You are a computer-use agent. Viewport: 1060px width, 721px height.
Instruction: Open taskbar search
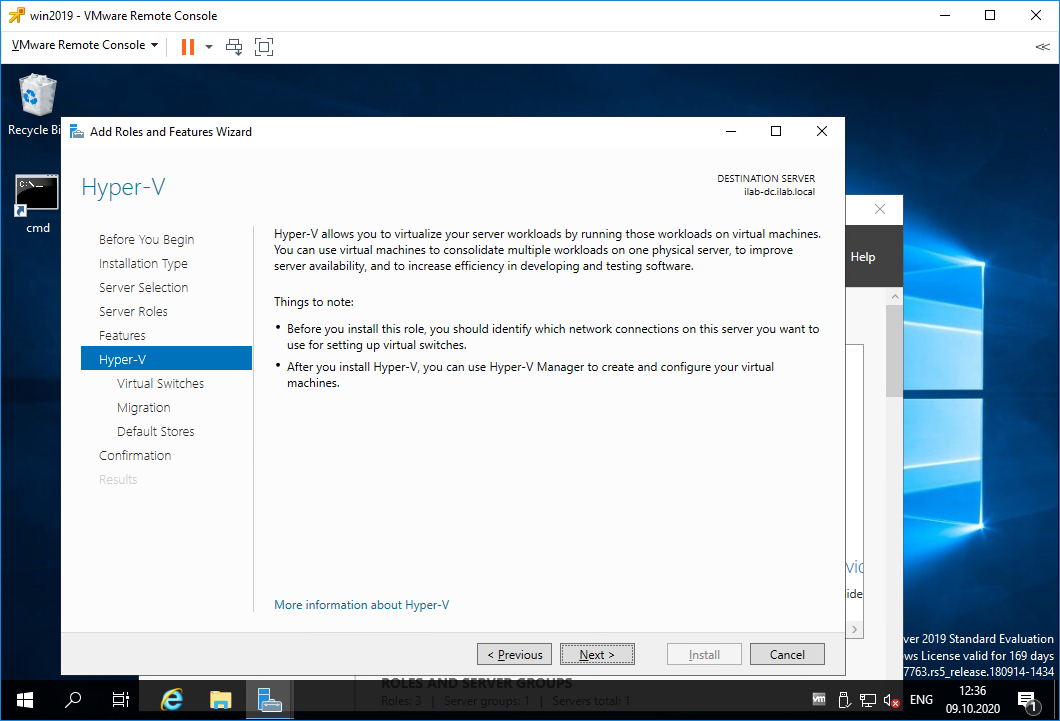[x=73, y=700]
